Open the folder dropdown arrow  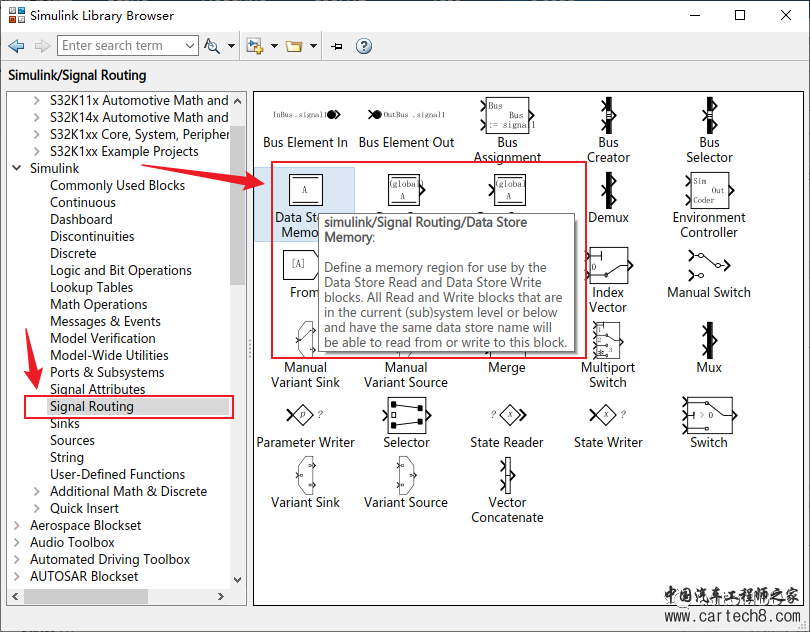pos(313,46)
